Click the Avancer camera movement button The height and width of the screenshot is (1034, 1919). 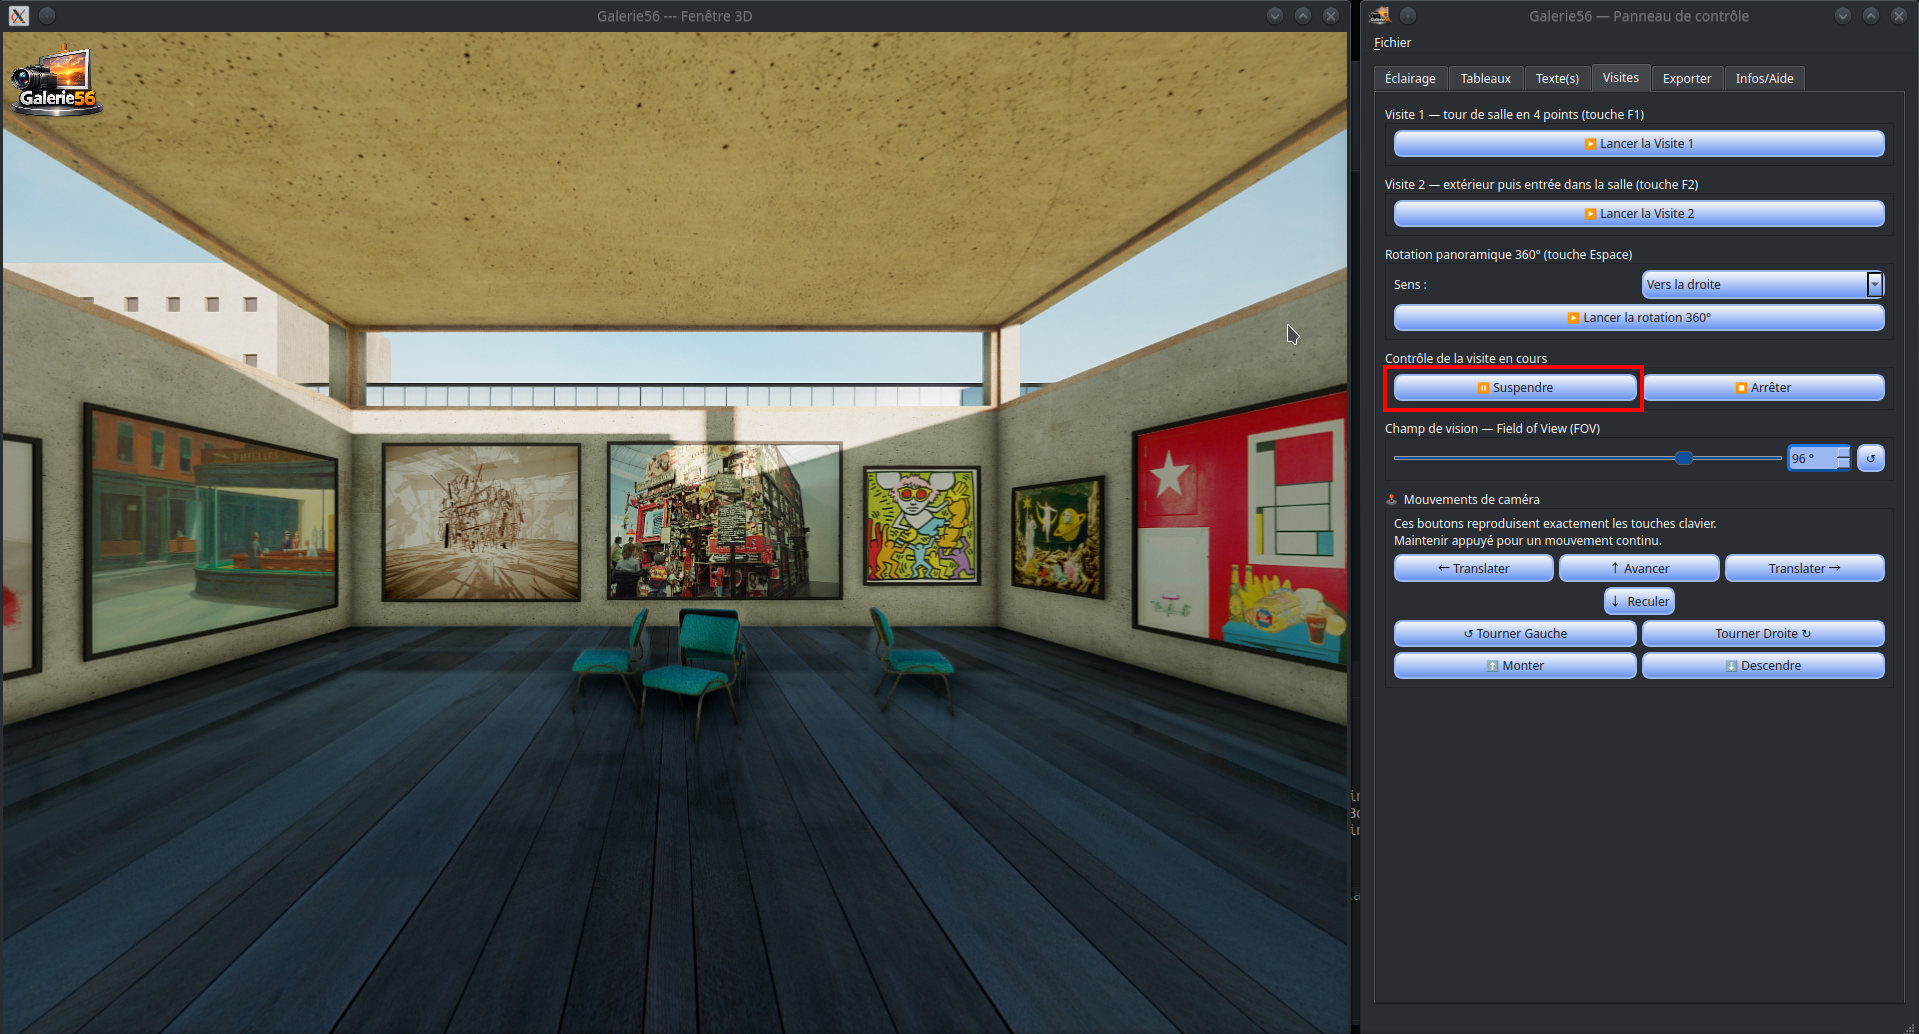[1639, 568]
